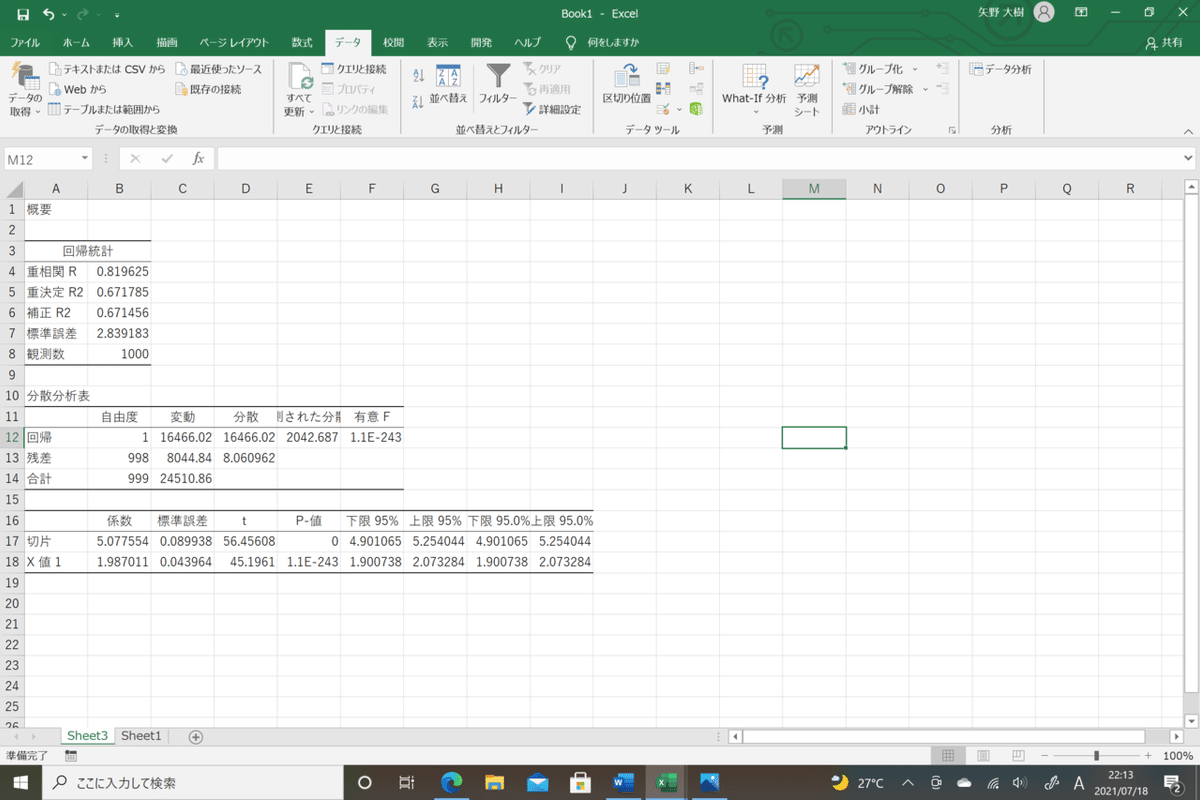Click グループ化 group button
This screenshot has width=1200, height=800.
point(873,69)
